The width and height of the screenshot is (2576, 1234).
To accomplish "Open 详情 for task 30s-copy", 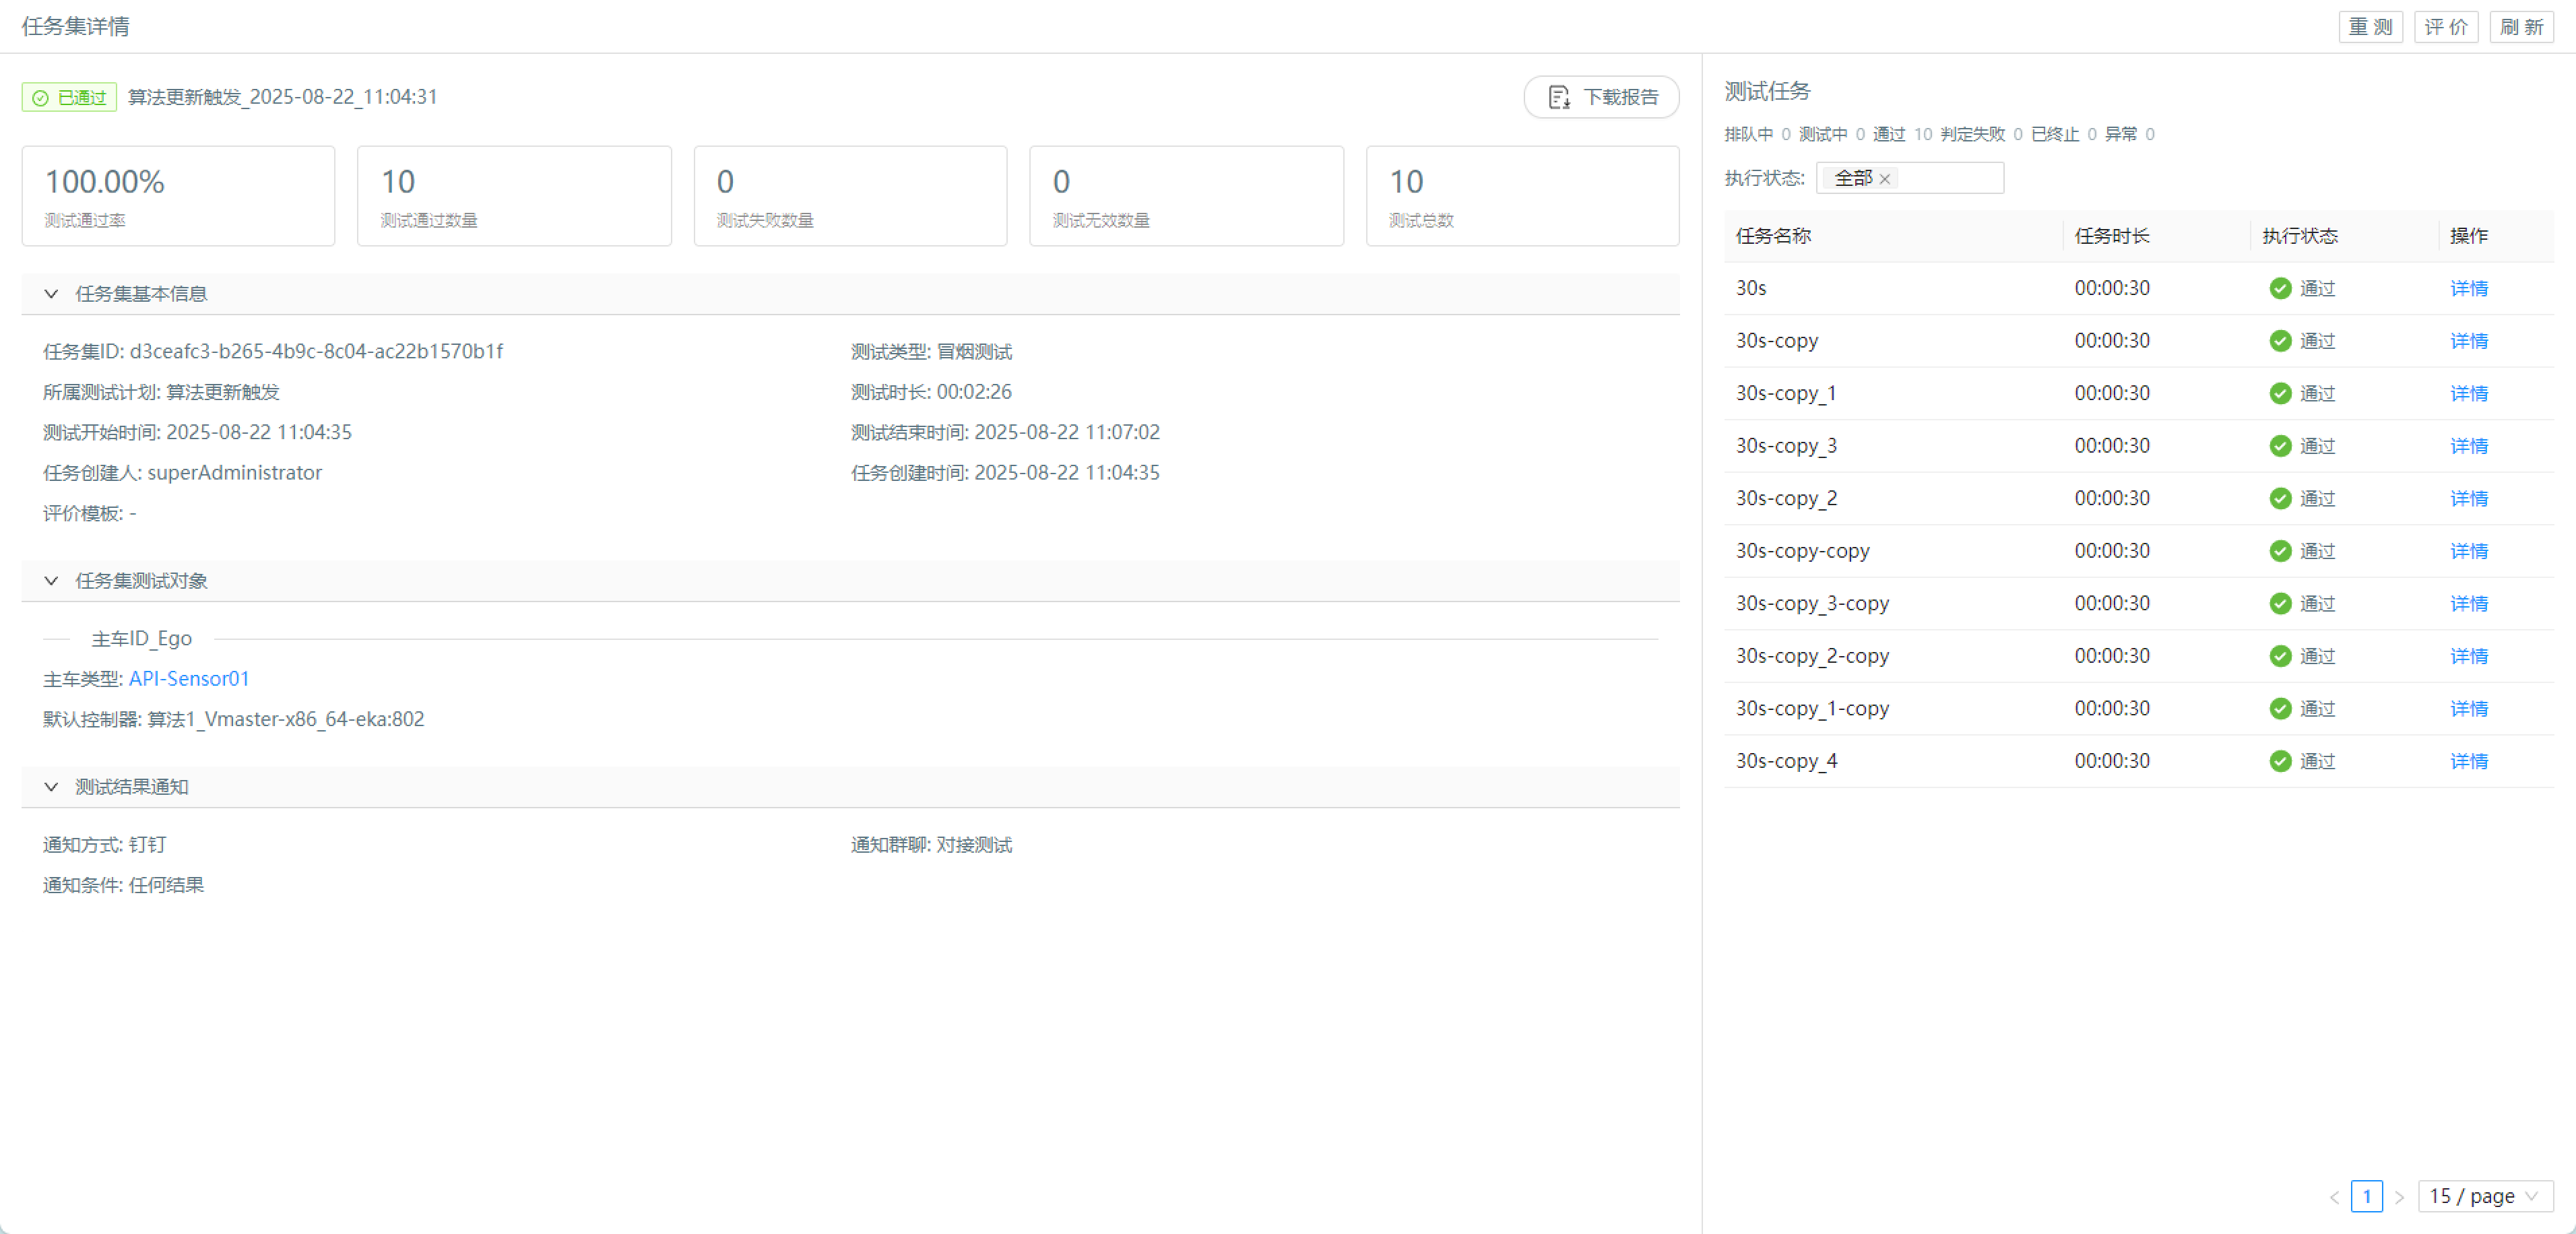I will pyautogui.click(x=2468, y=341).
